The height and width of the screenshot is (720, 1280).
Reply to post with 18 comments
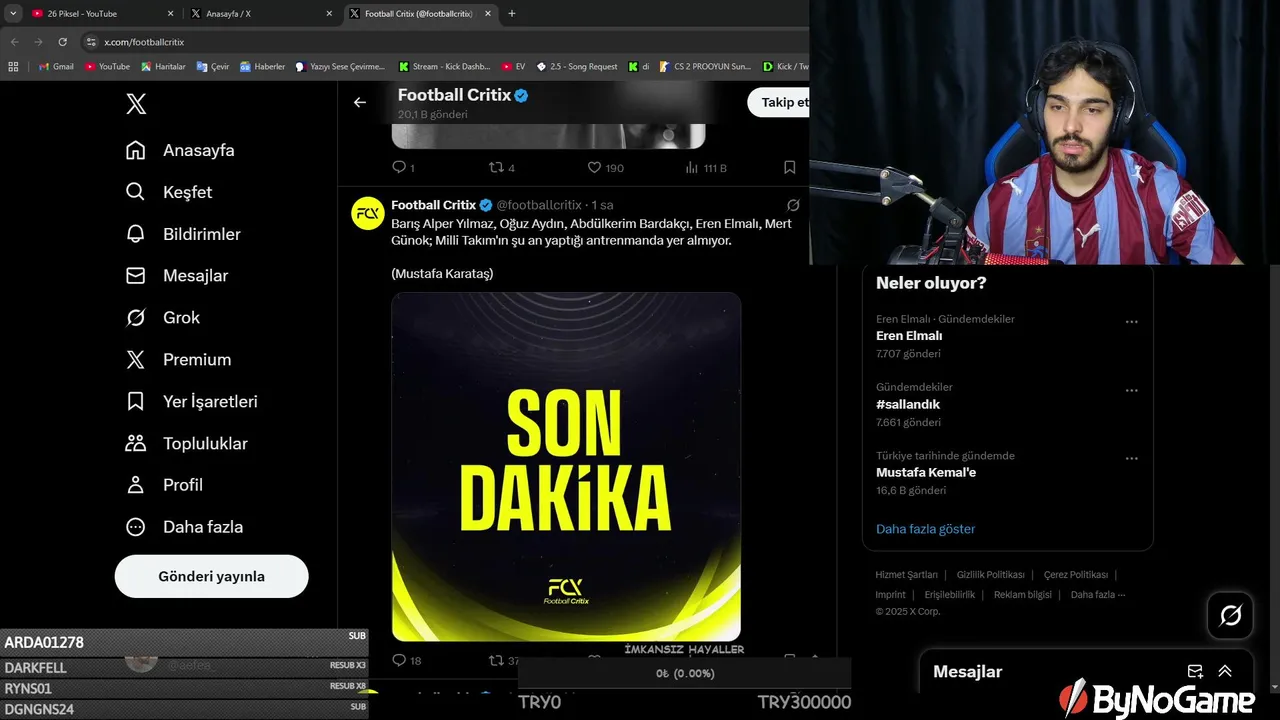tap(407, 660)
